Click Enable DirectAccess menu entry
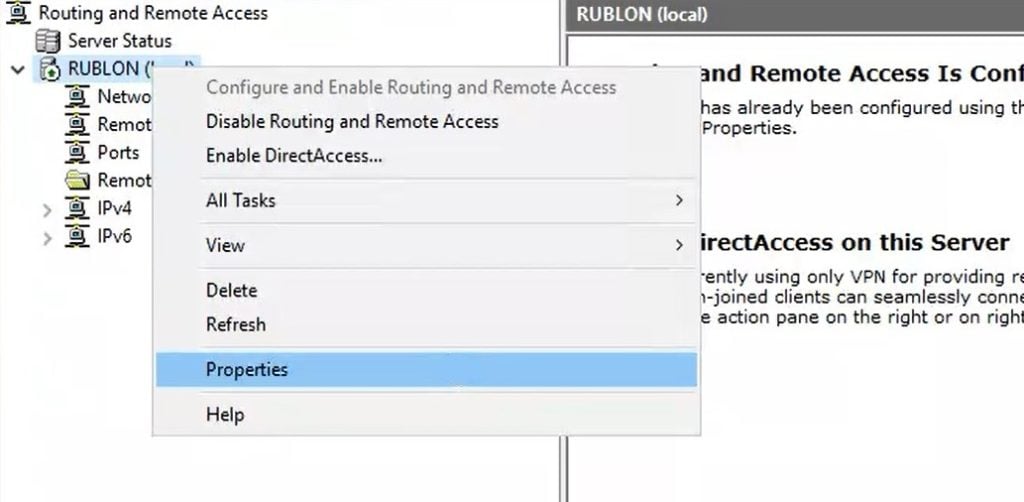The image size is (1024, 502). 294,156
